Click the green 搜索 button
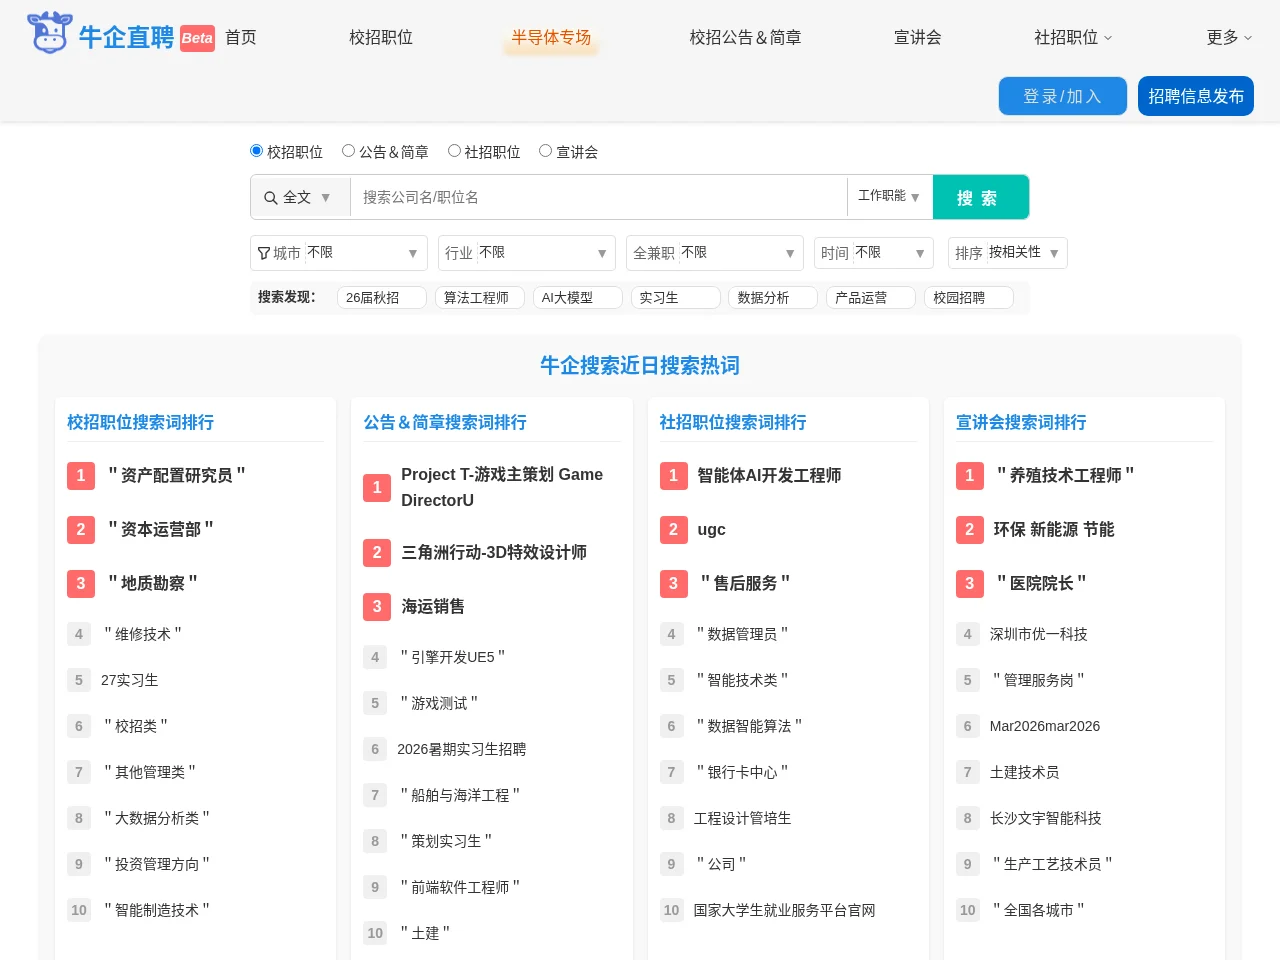The width and height of the screenshot is (1280, 960). [980, 197]
